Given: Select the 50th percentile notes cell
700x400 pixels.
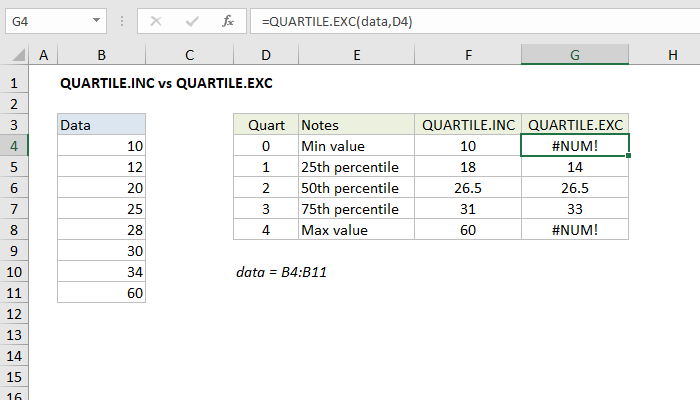Looking at the screenshot, I should 356,188.
